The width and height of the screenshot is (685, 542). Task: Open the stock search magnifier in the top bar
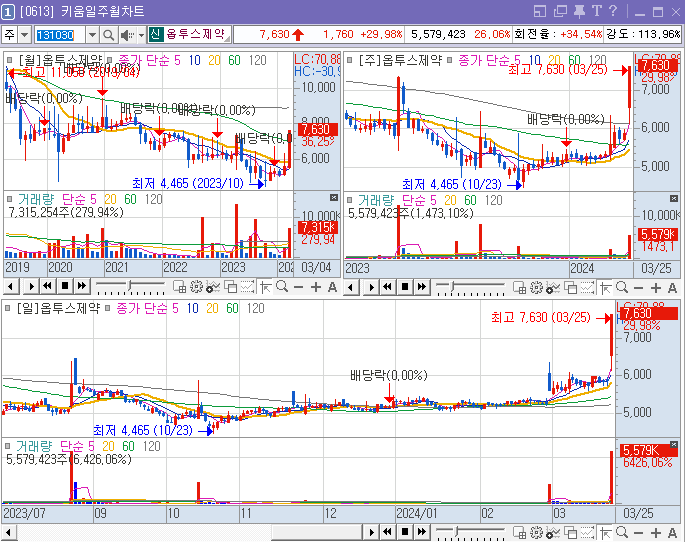[108, 35]
